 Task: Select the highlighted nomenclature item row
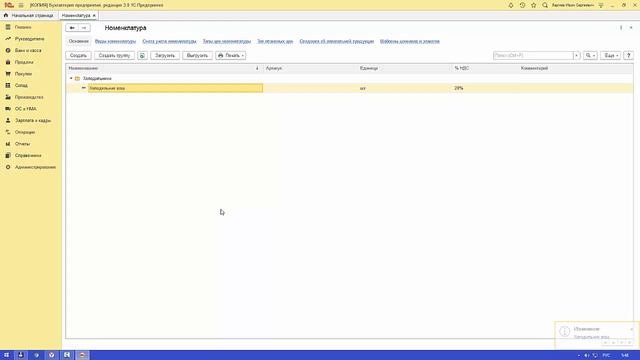click(349, 88)
